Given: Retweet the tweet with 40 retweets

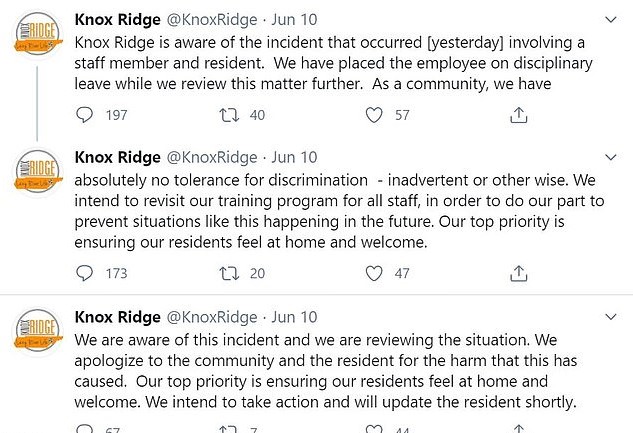Looking at the screenshot, I should click(x=227, y=116).
